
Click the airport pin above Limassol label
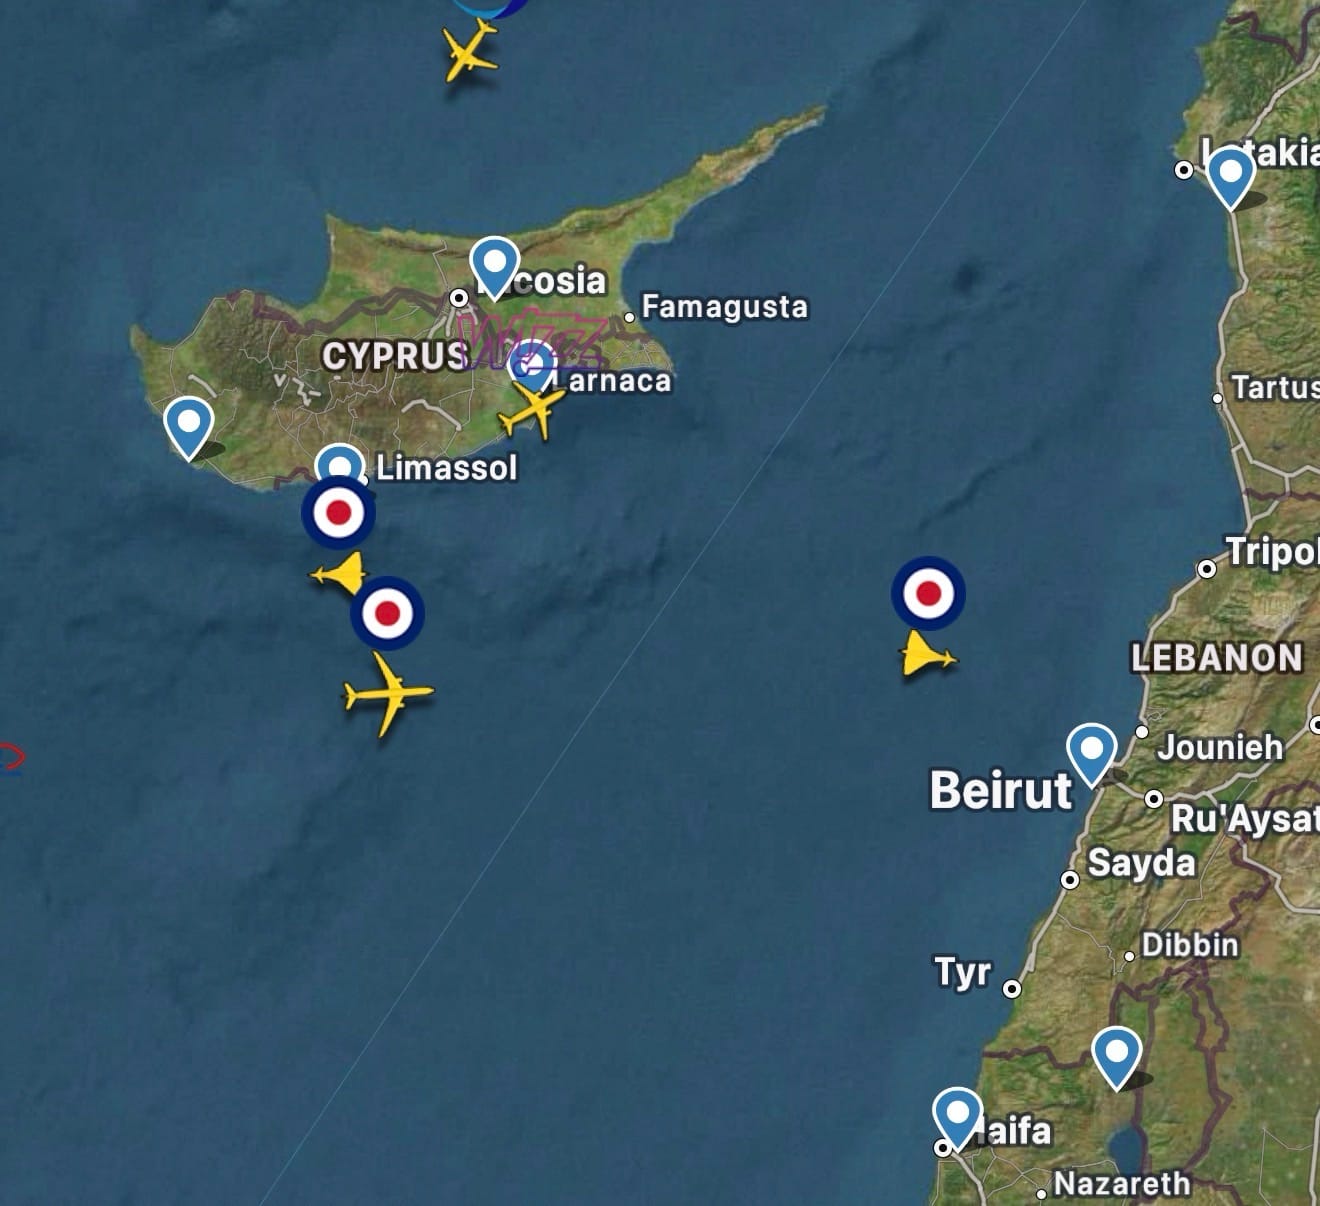pyautogui.click(x=340, y=462)
